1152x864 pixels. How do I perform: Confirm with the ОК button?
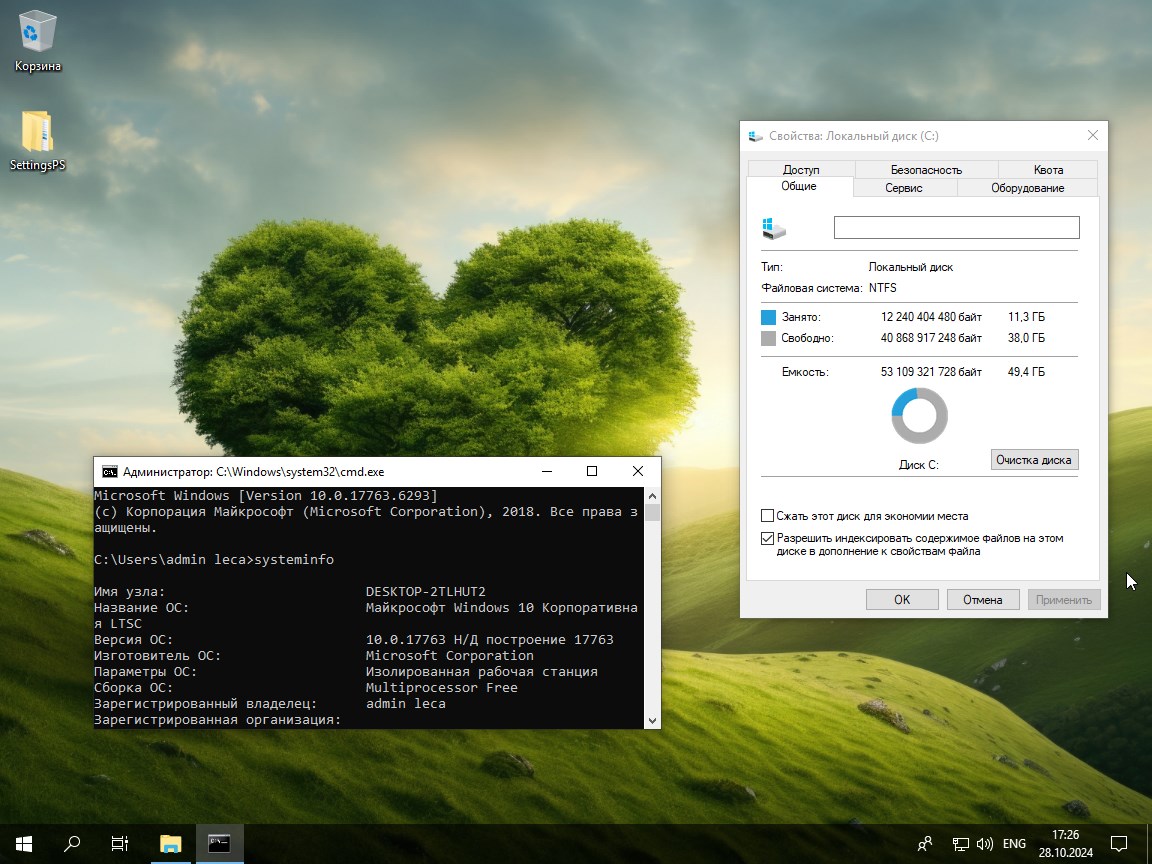[x=902, y=600]
